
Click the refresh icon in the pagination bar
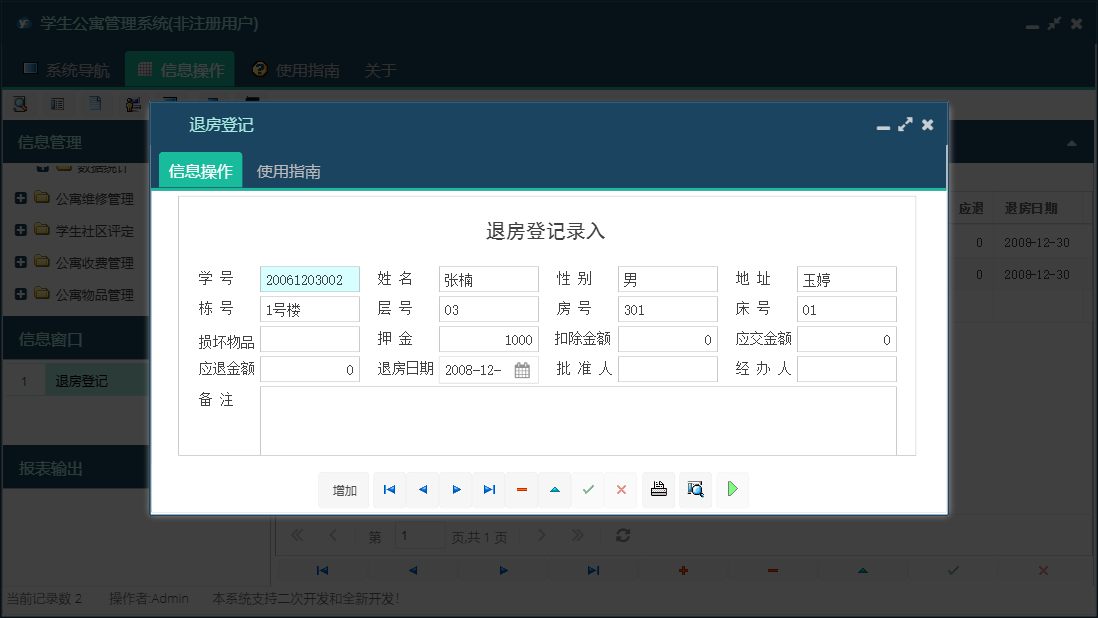pos(623,535)
